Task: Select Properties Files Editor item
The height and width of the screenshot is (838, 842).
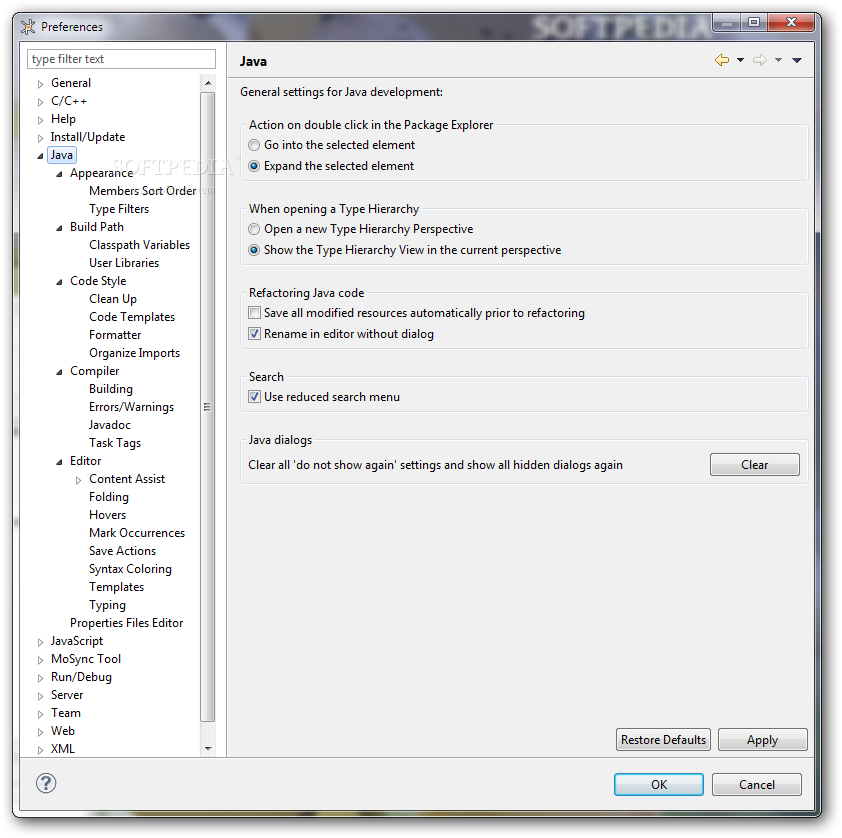Action: [x=127, y=623]
